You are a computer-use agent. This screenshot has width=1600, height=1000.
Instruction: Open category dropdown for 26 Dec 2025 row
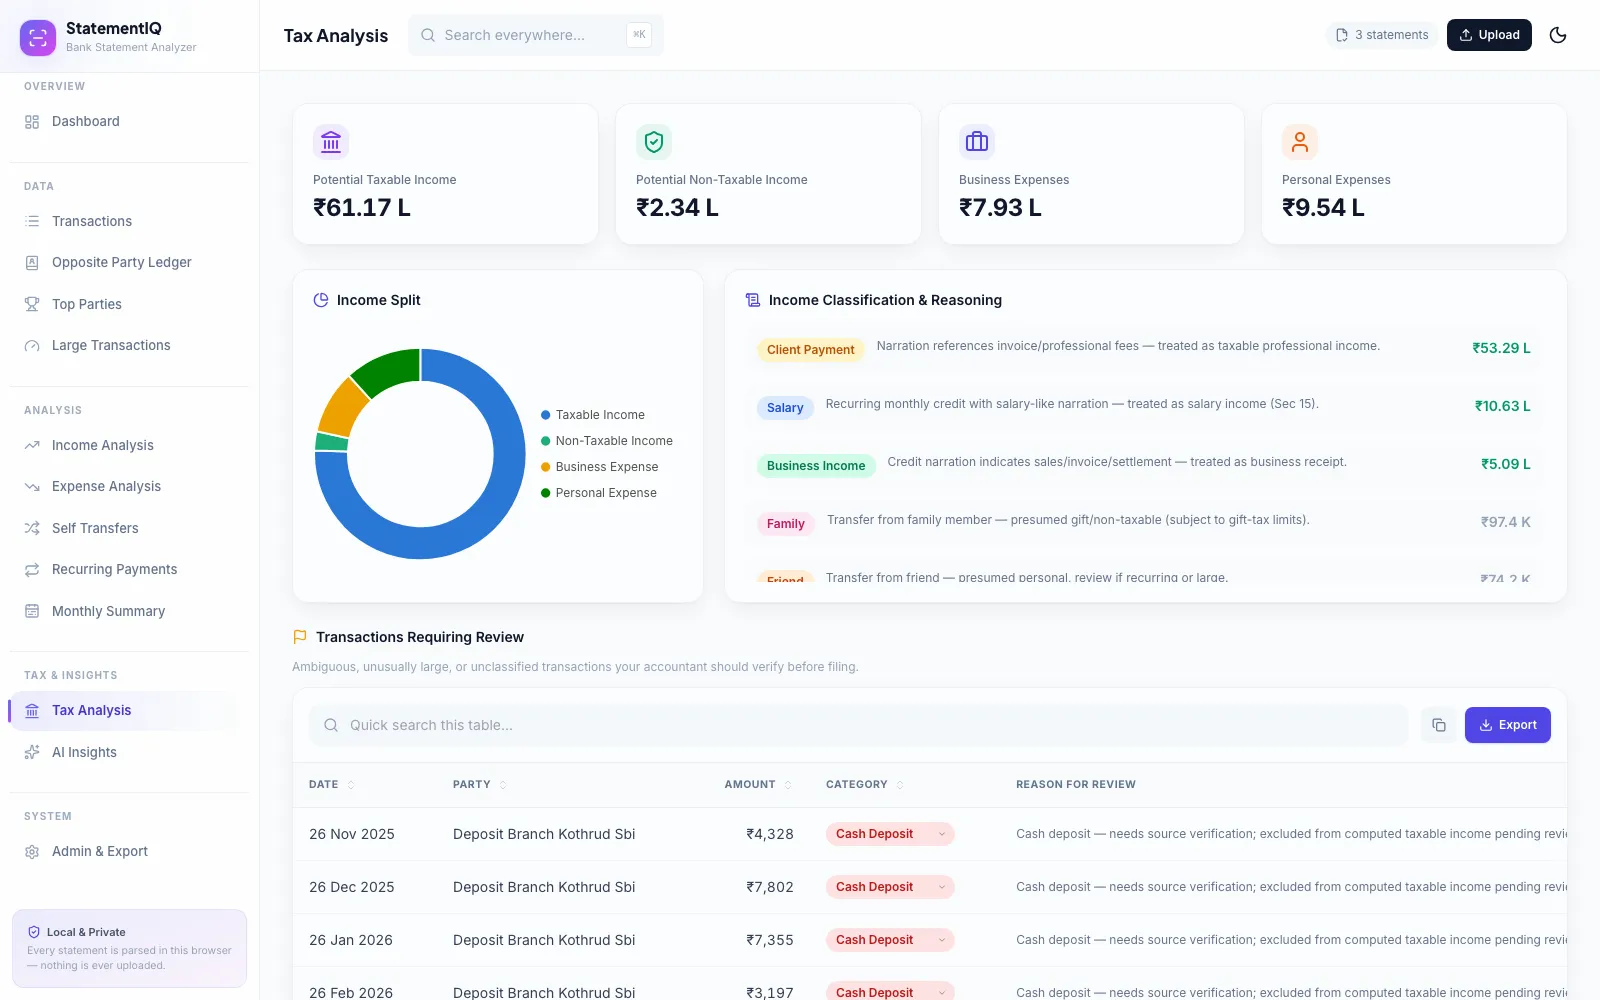(890, 887)
